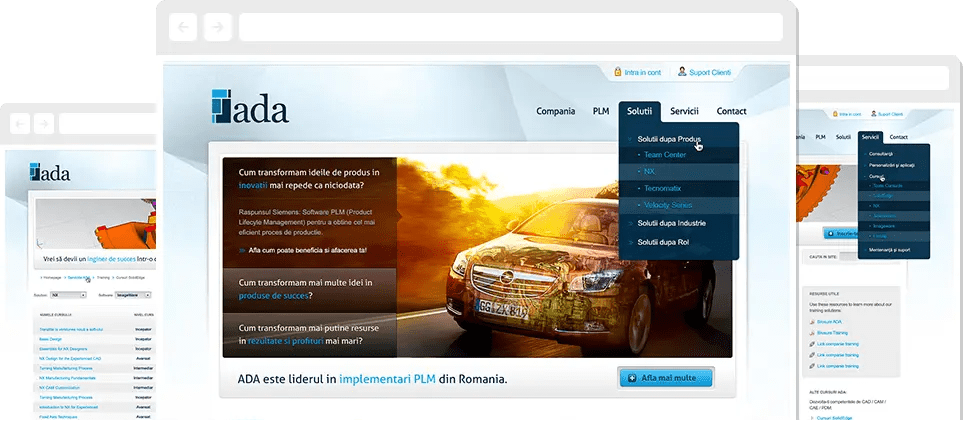Viewport: 963px width, 421px height.
Task: Click the back arrow in the left browser
Action: [x=21, y=124]
